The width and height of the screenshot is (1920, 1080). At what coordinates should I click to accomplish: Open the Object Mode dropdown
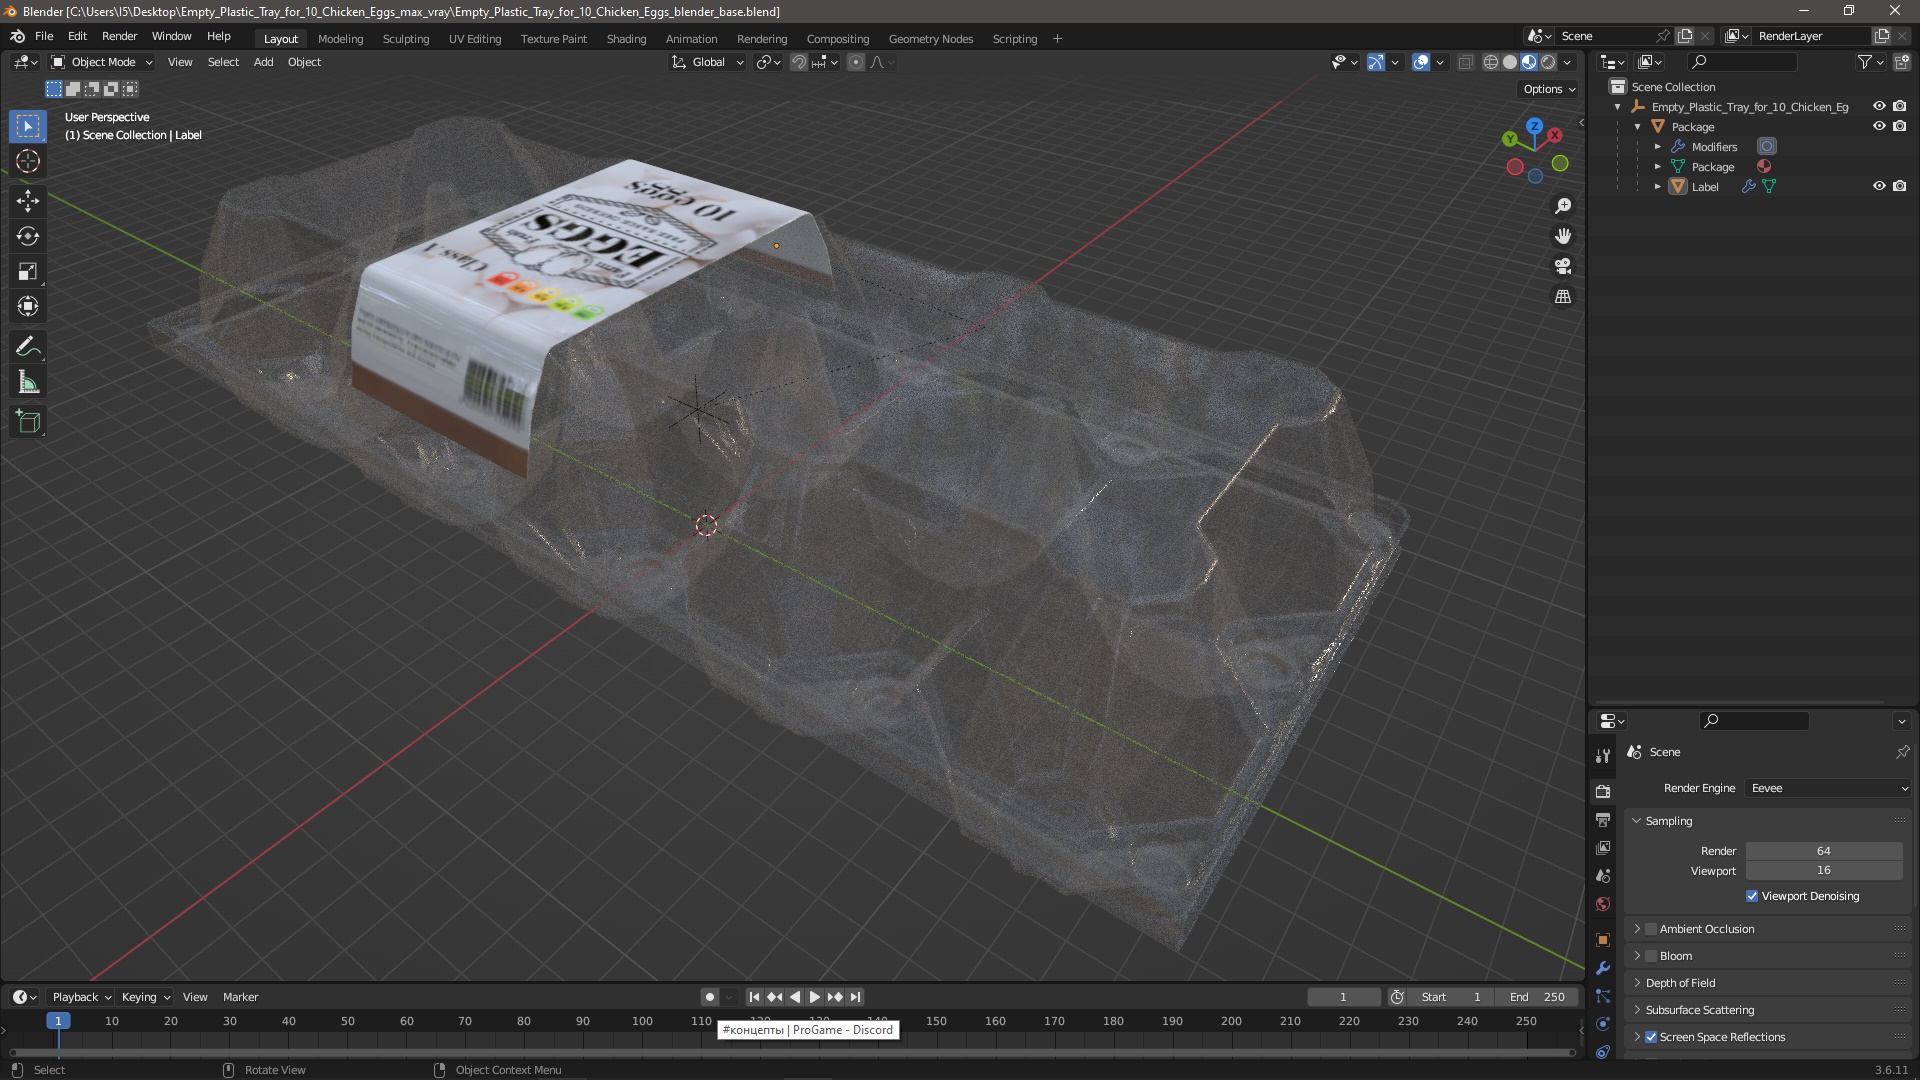click(x=102, y=62)
